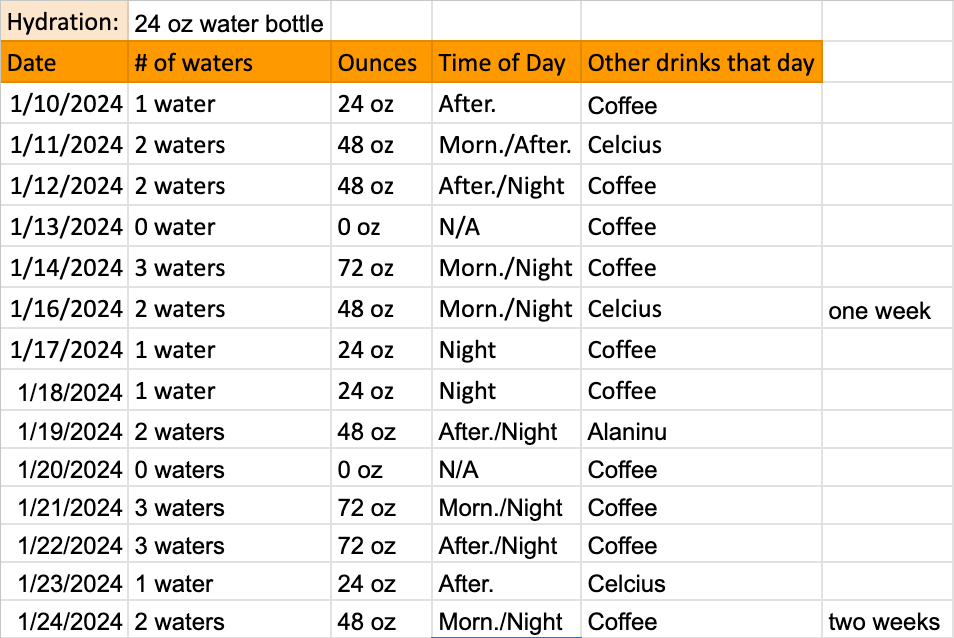This screenshot has width=954, height=638.
Task: Select the Date column header
Action: [64, 63]
